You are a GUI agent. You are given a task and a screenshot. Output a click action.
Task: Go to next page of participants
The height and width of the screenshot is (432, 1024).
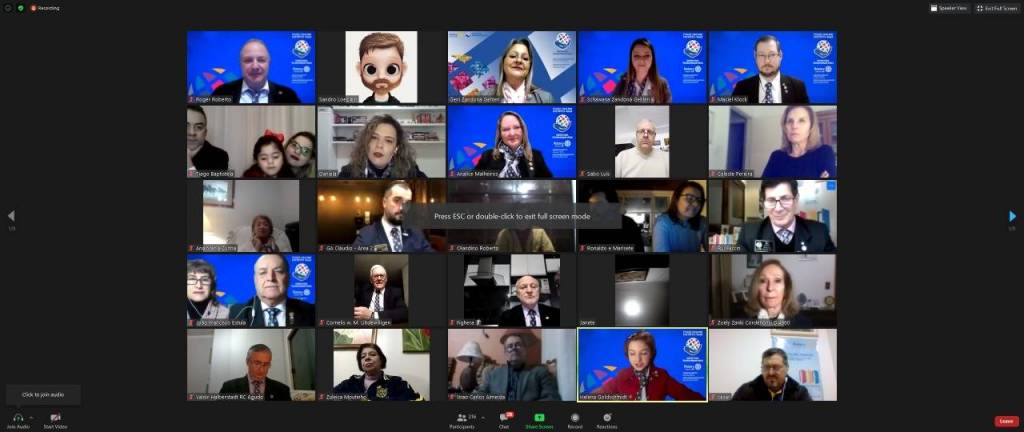point(1012,216)
